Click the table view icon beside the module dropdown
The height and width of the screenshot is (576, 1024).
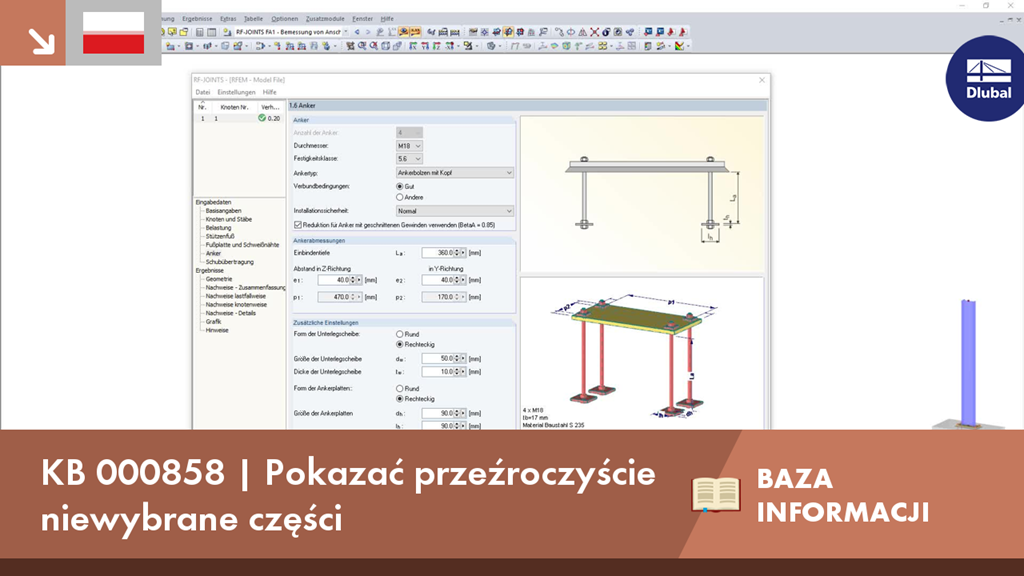pos(212,31)
